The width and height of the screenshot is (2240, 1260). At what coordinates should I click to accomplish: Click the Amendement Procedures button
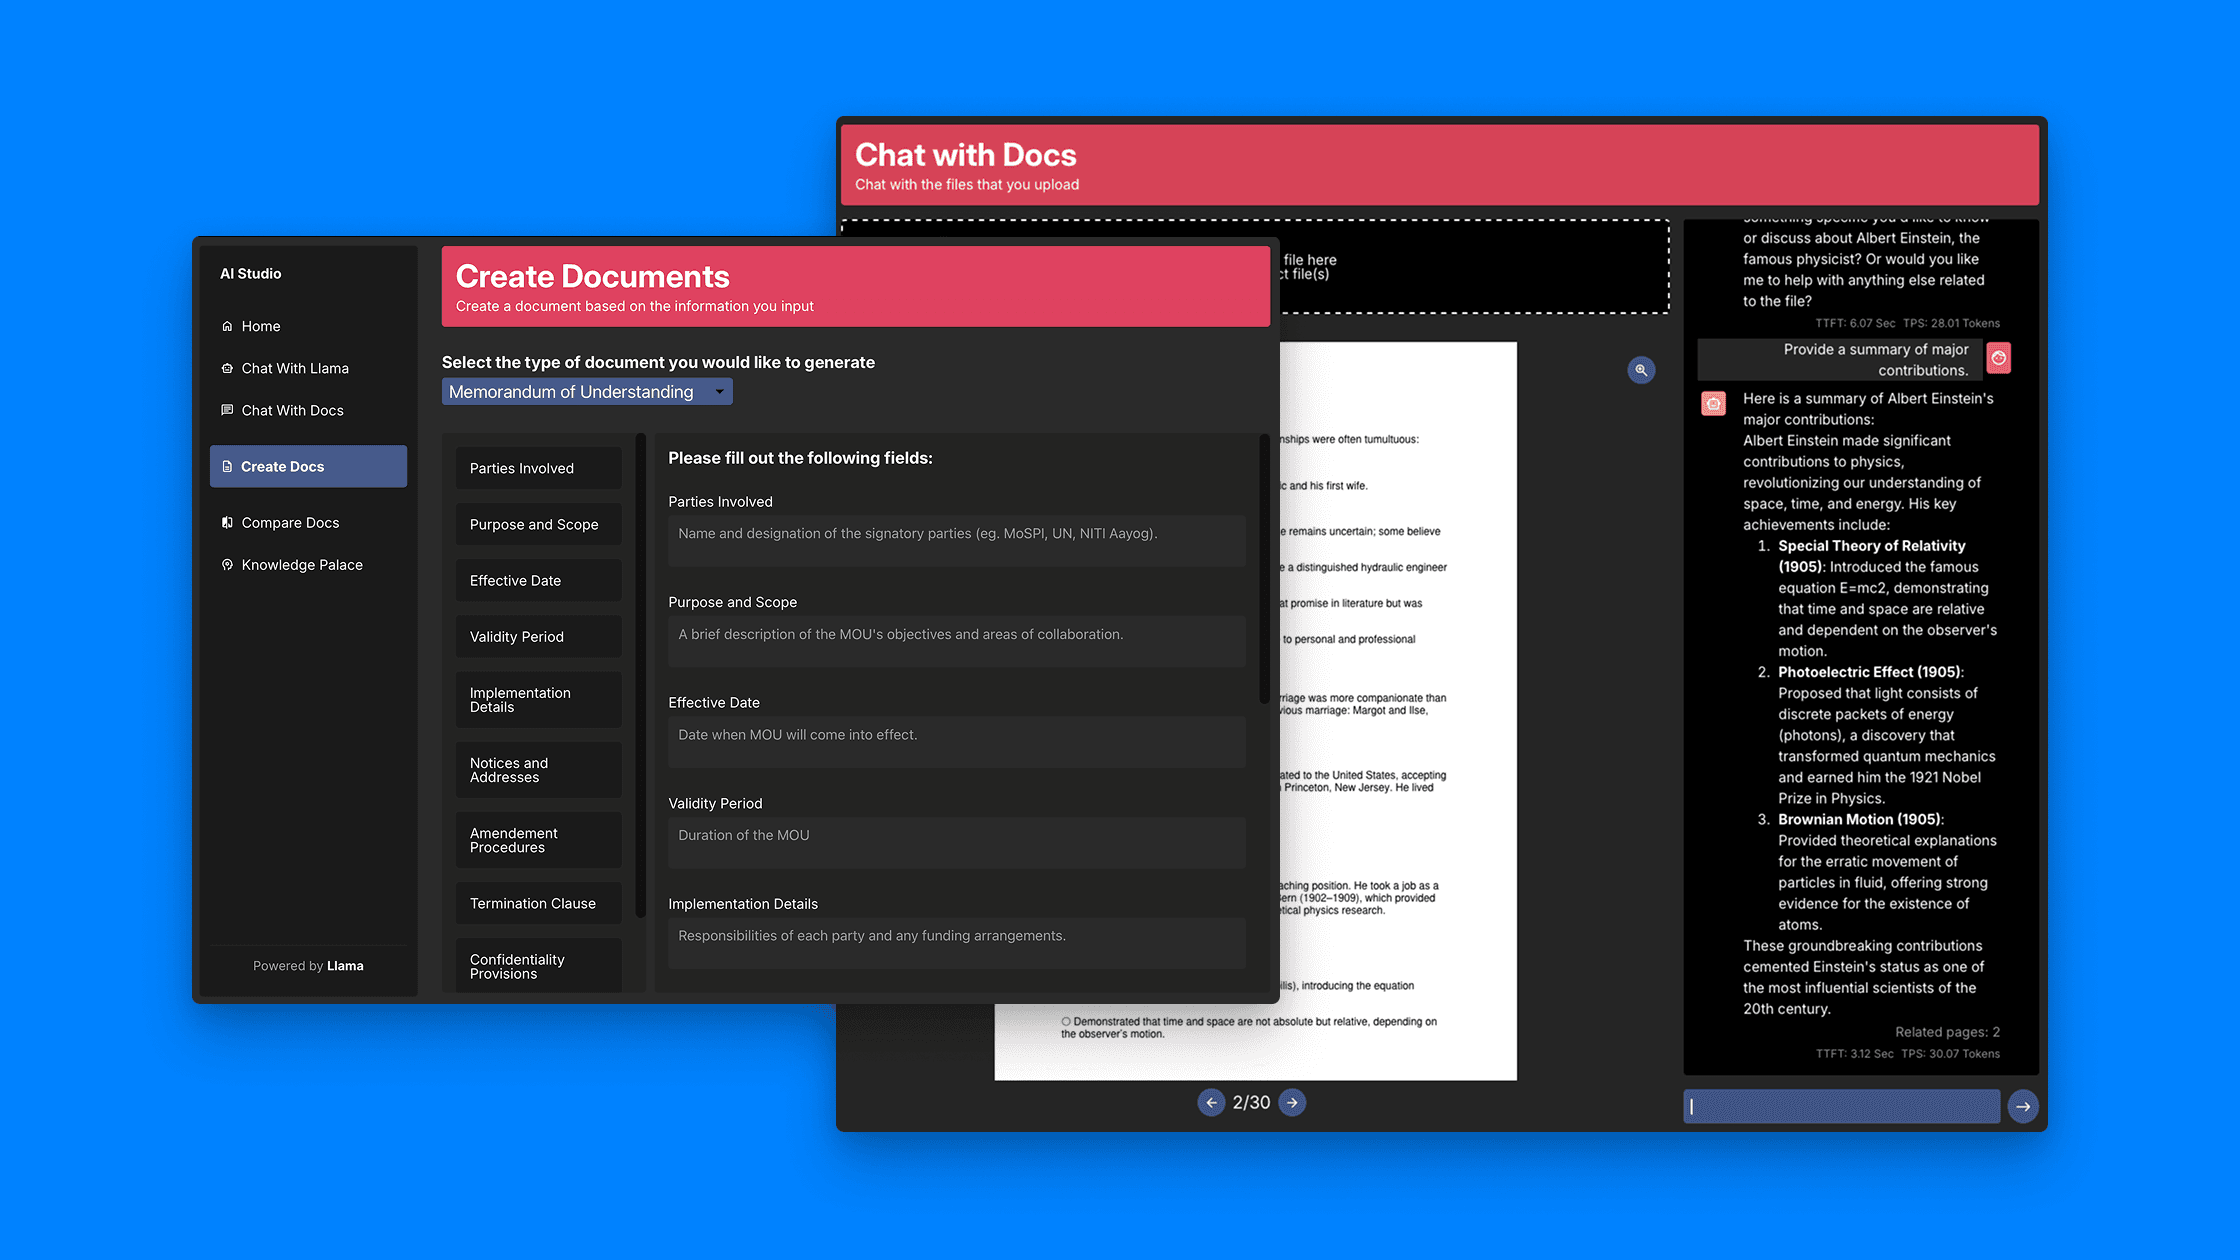(x=538, y=839)
